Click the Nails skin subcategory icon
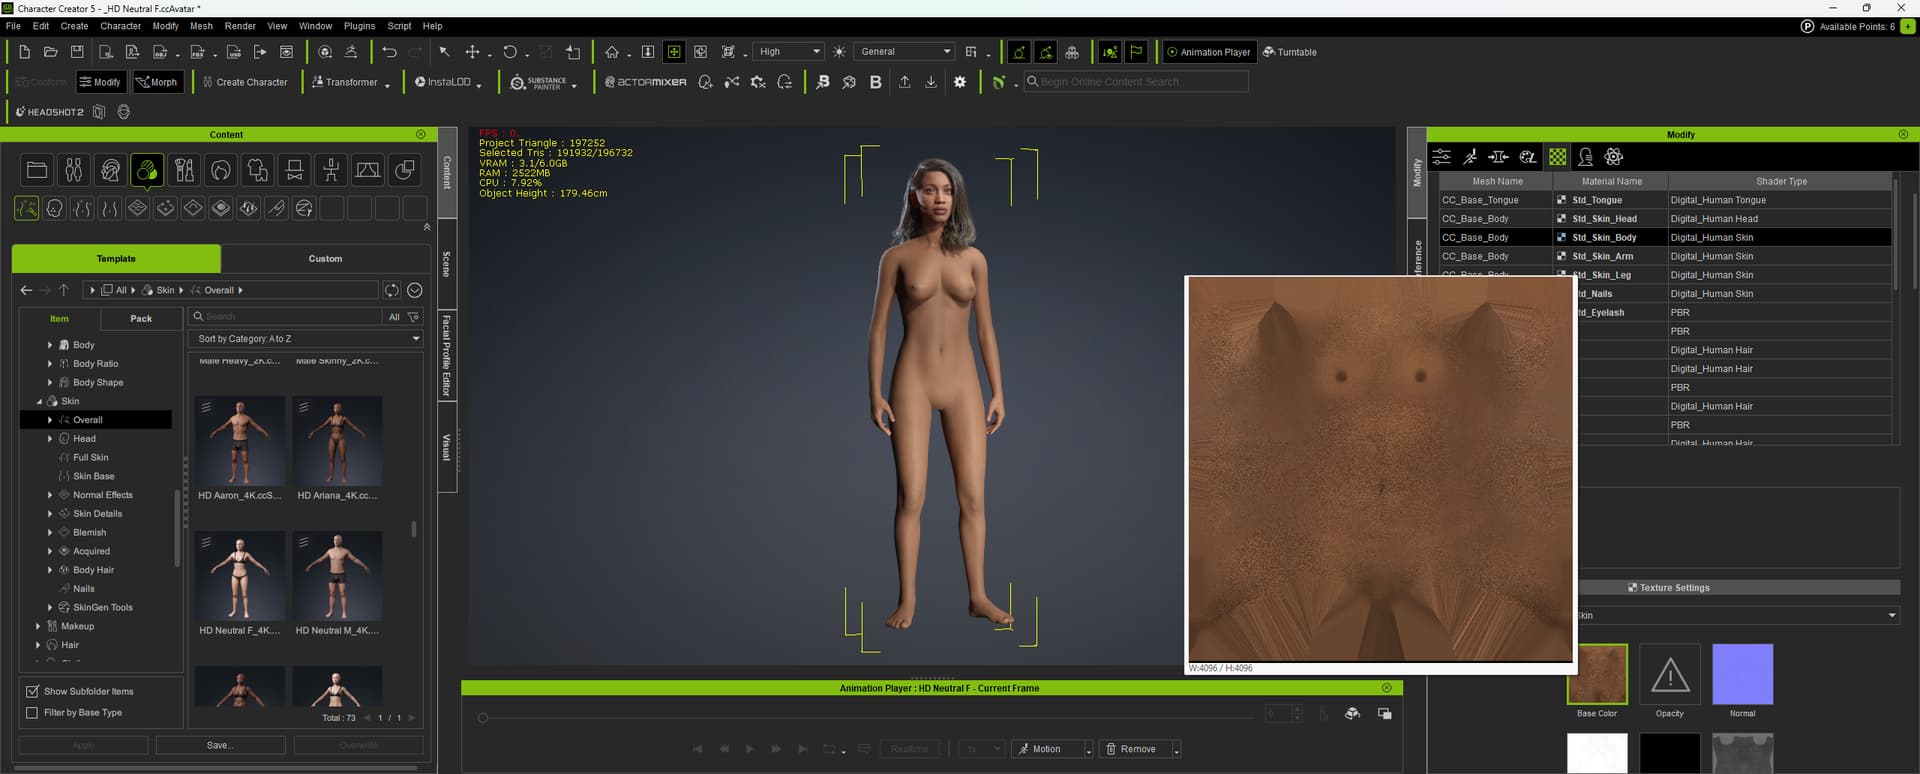Screen dimensions: 1920x774 point(276,208)
